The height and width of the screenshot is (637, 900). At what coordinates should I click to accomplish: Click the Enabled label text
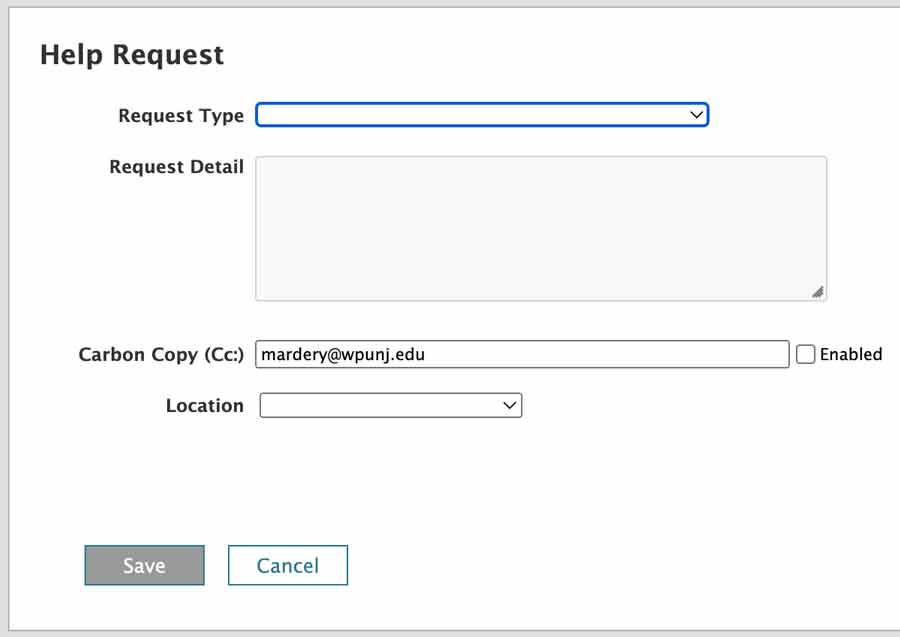851,354
